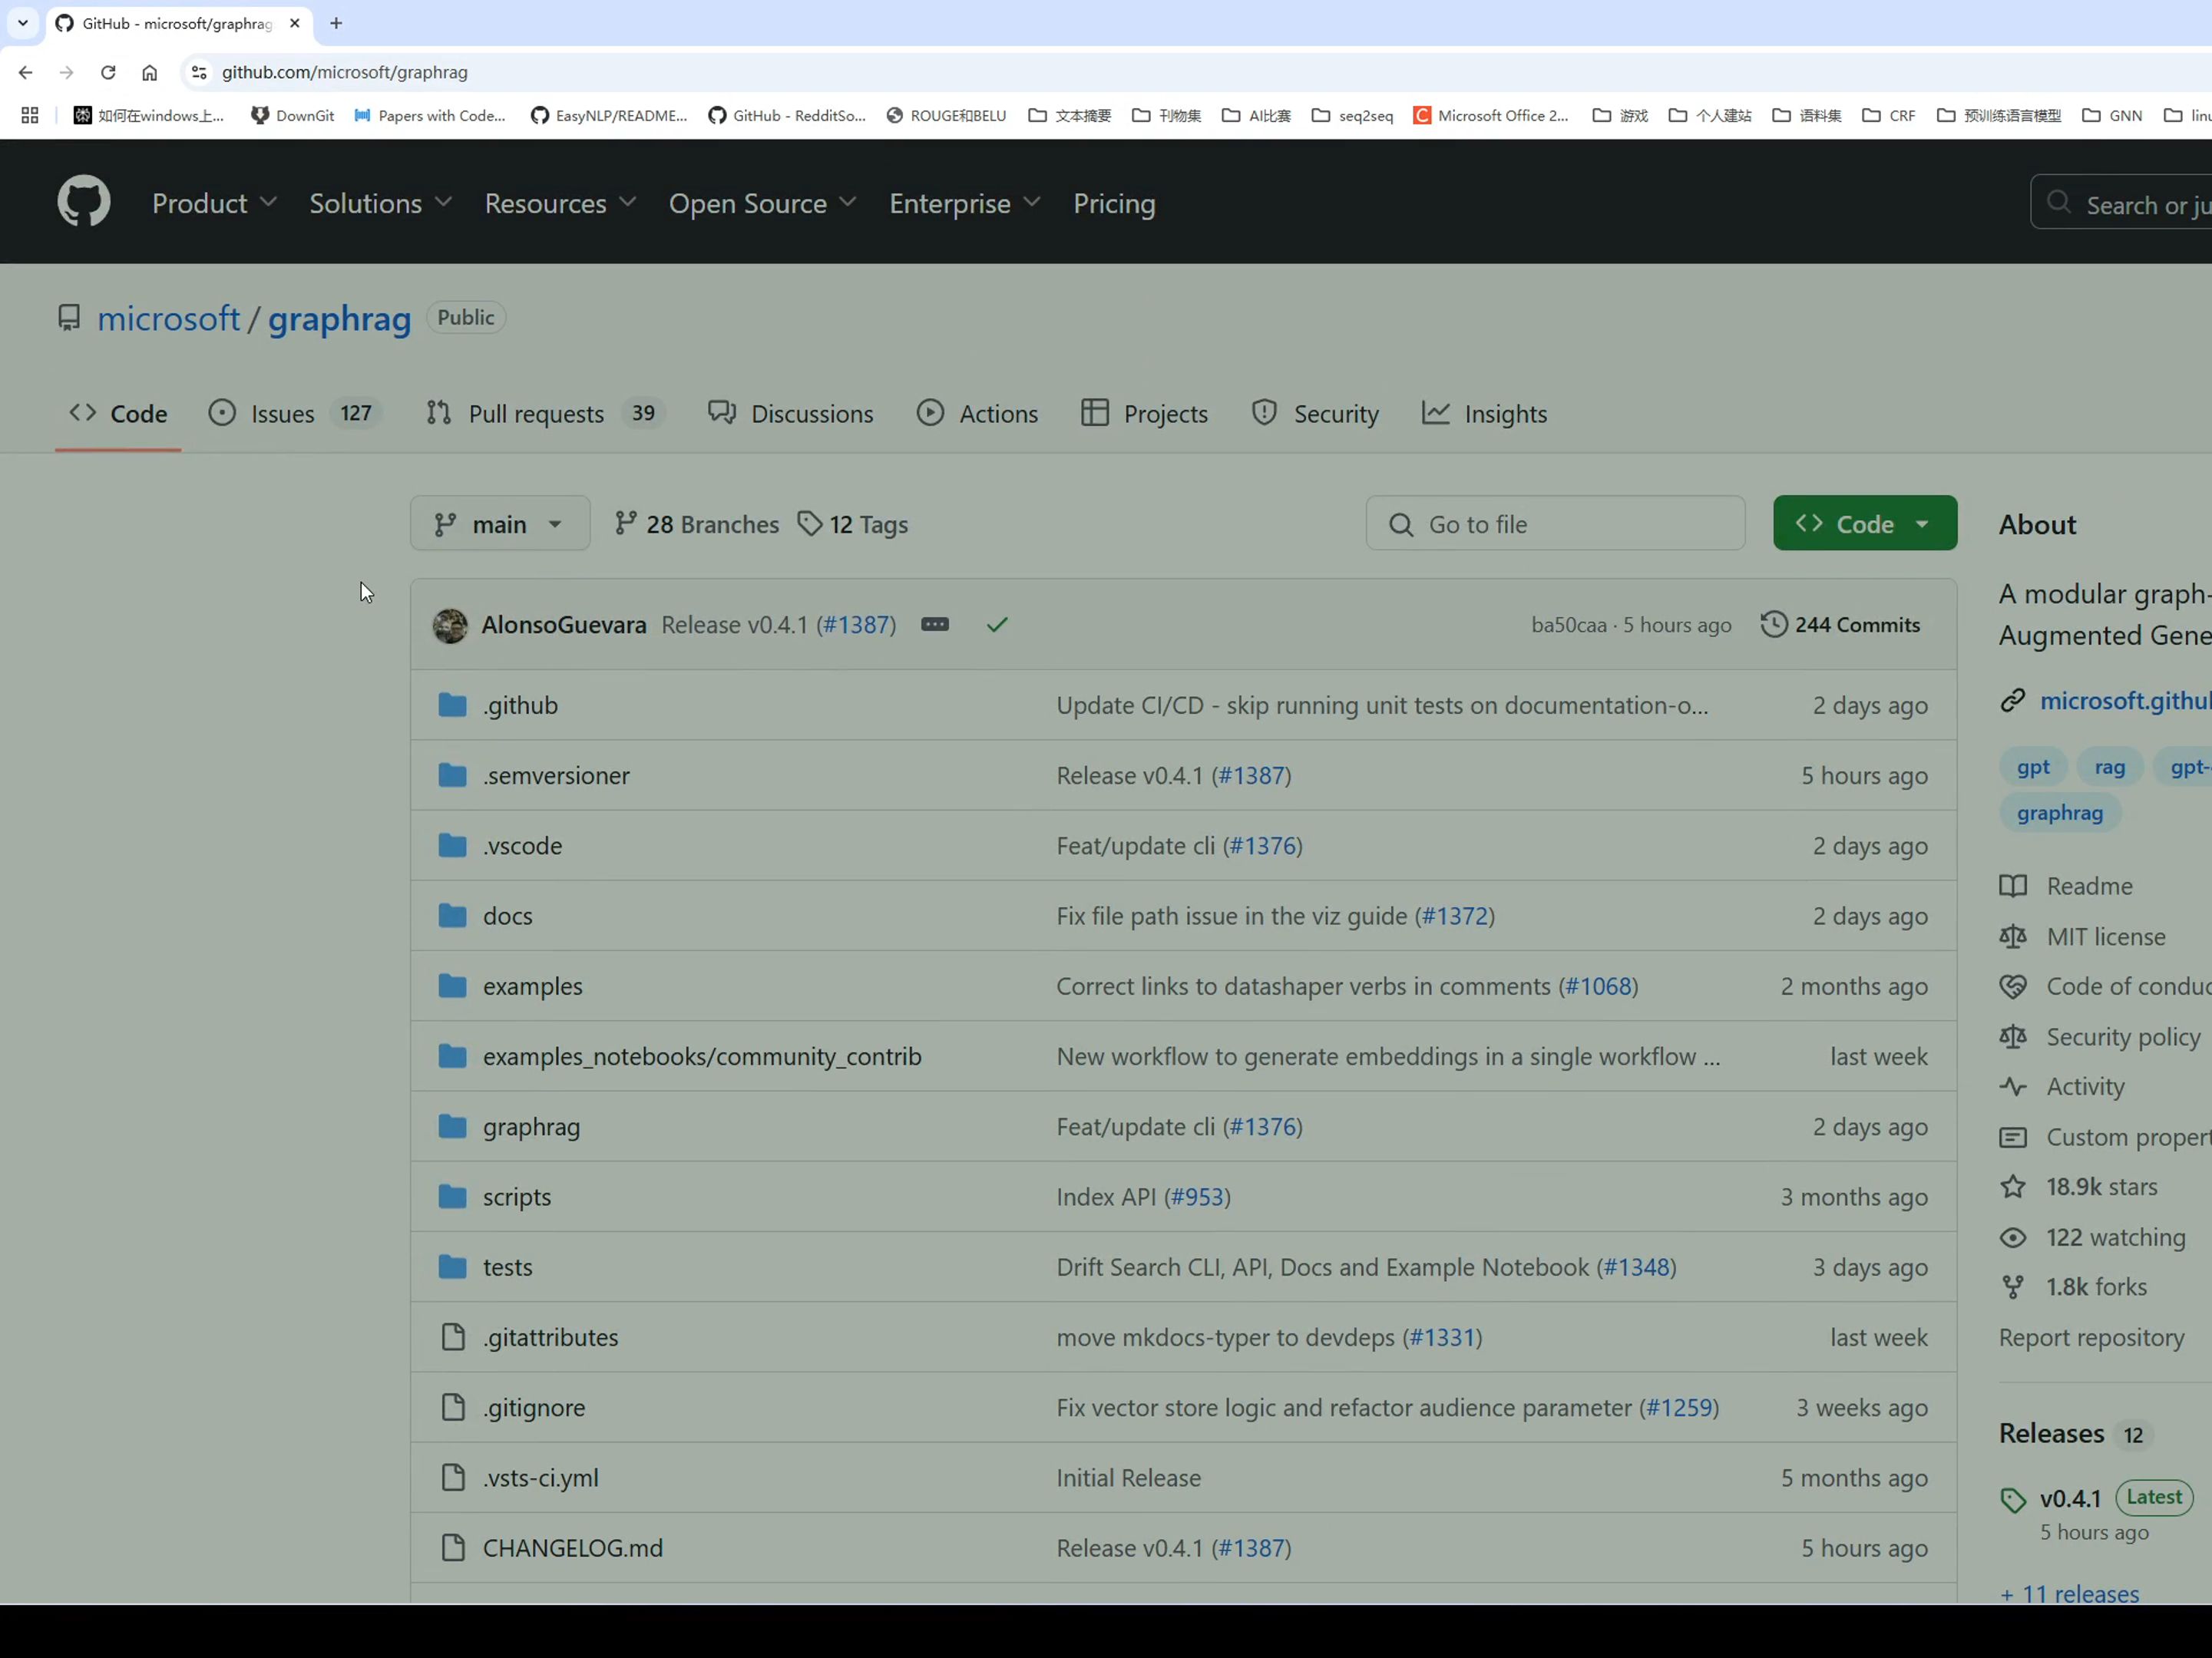Open the main branch selector
The height and width of the screenshot is (1658, 2212).
click(500, 524)
